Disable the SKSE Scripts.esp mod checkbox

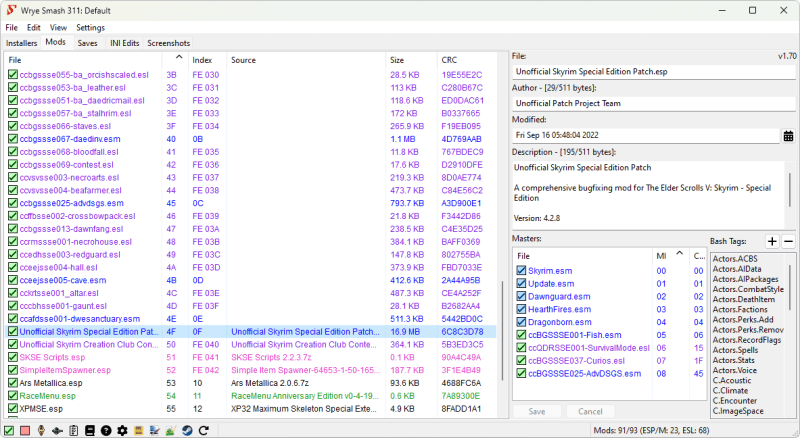click(13, 357)
